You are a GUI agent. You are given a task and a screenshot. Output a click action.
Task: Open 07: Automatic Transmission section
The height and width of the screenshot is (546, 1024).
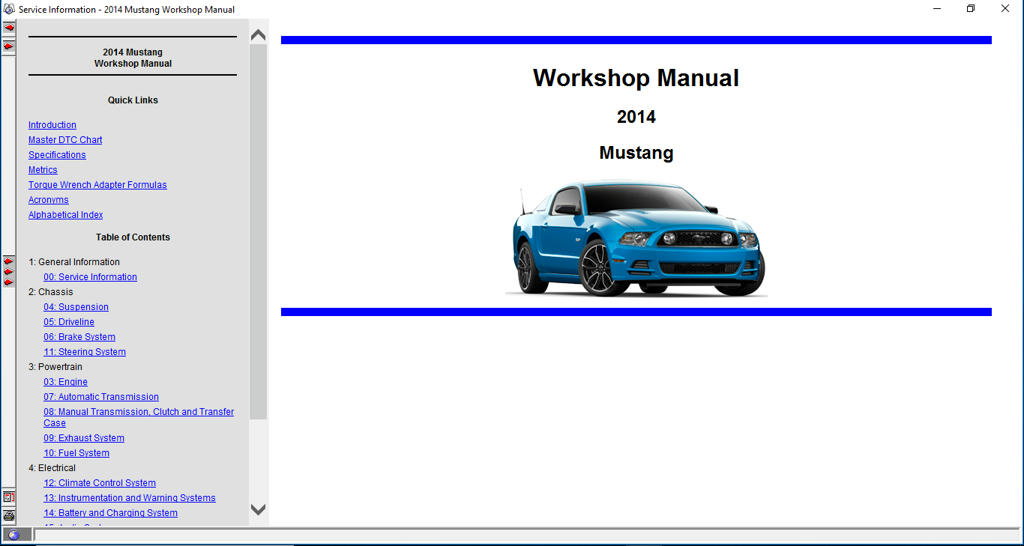tap(101, 397)
